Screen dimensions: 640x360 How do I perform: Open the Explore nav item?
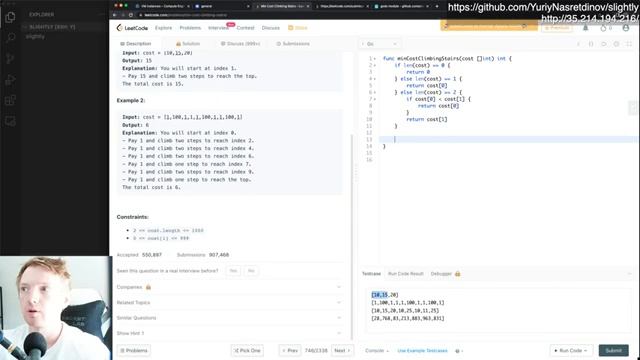163,28
